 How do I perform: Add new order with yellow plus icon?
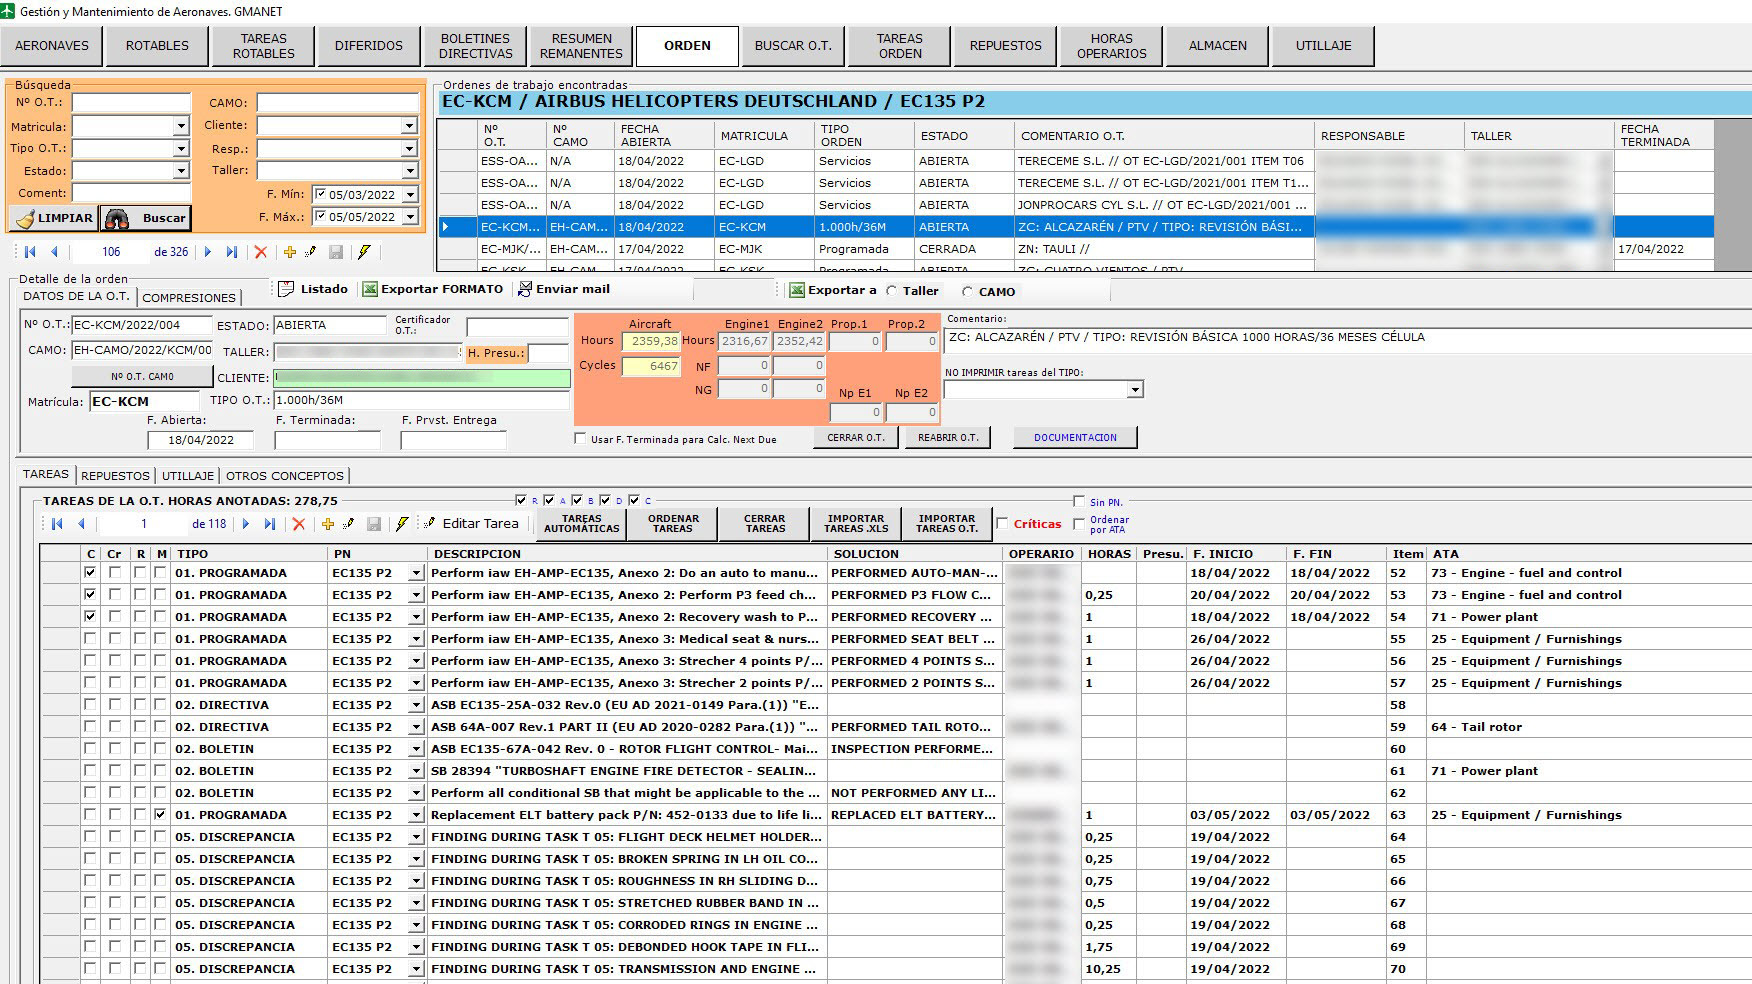point(290,252)
